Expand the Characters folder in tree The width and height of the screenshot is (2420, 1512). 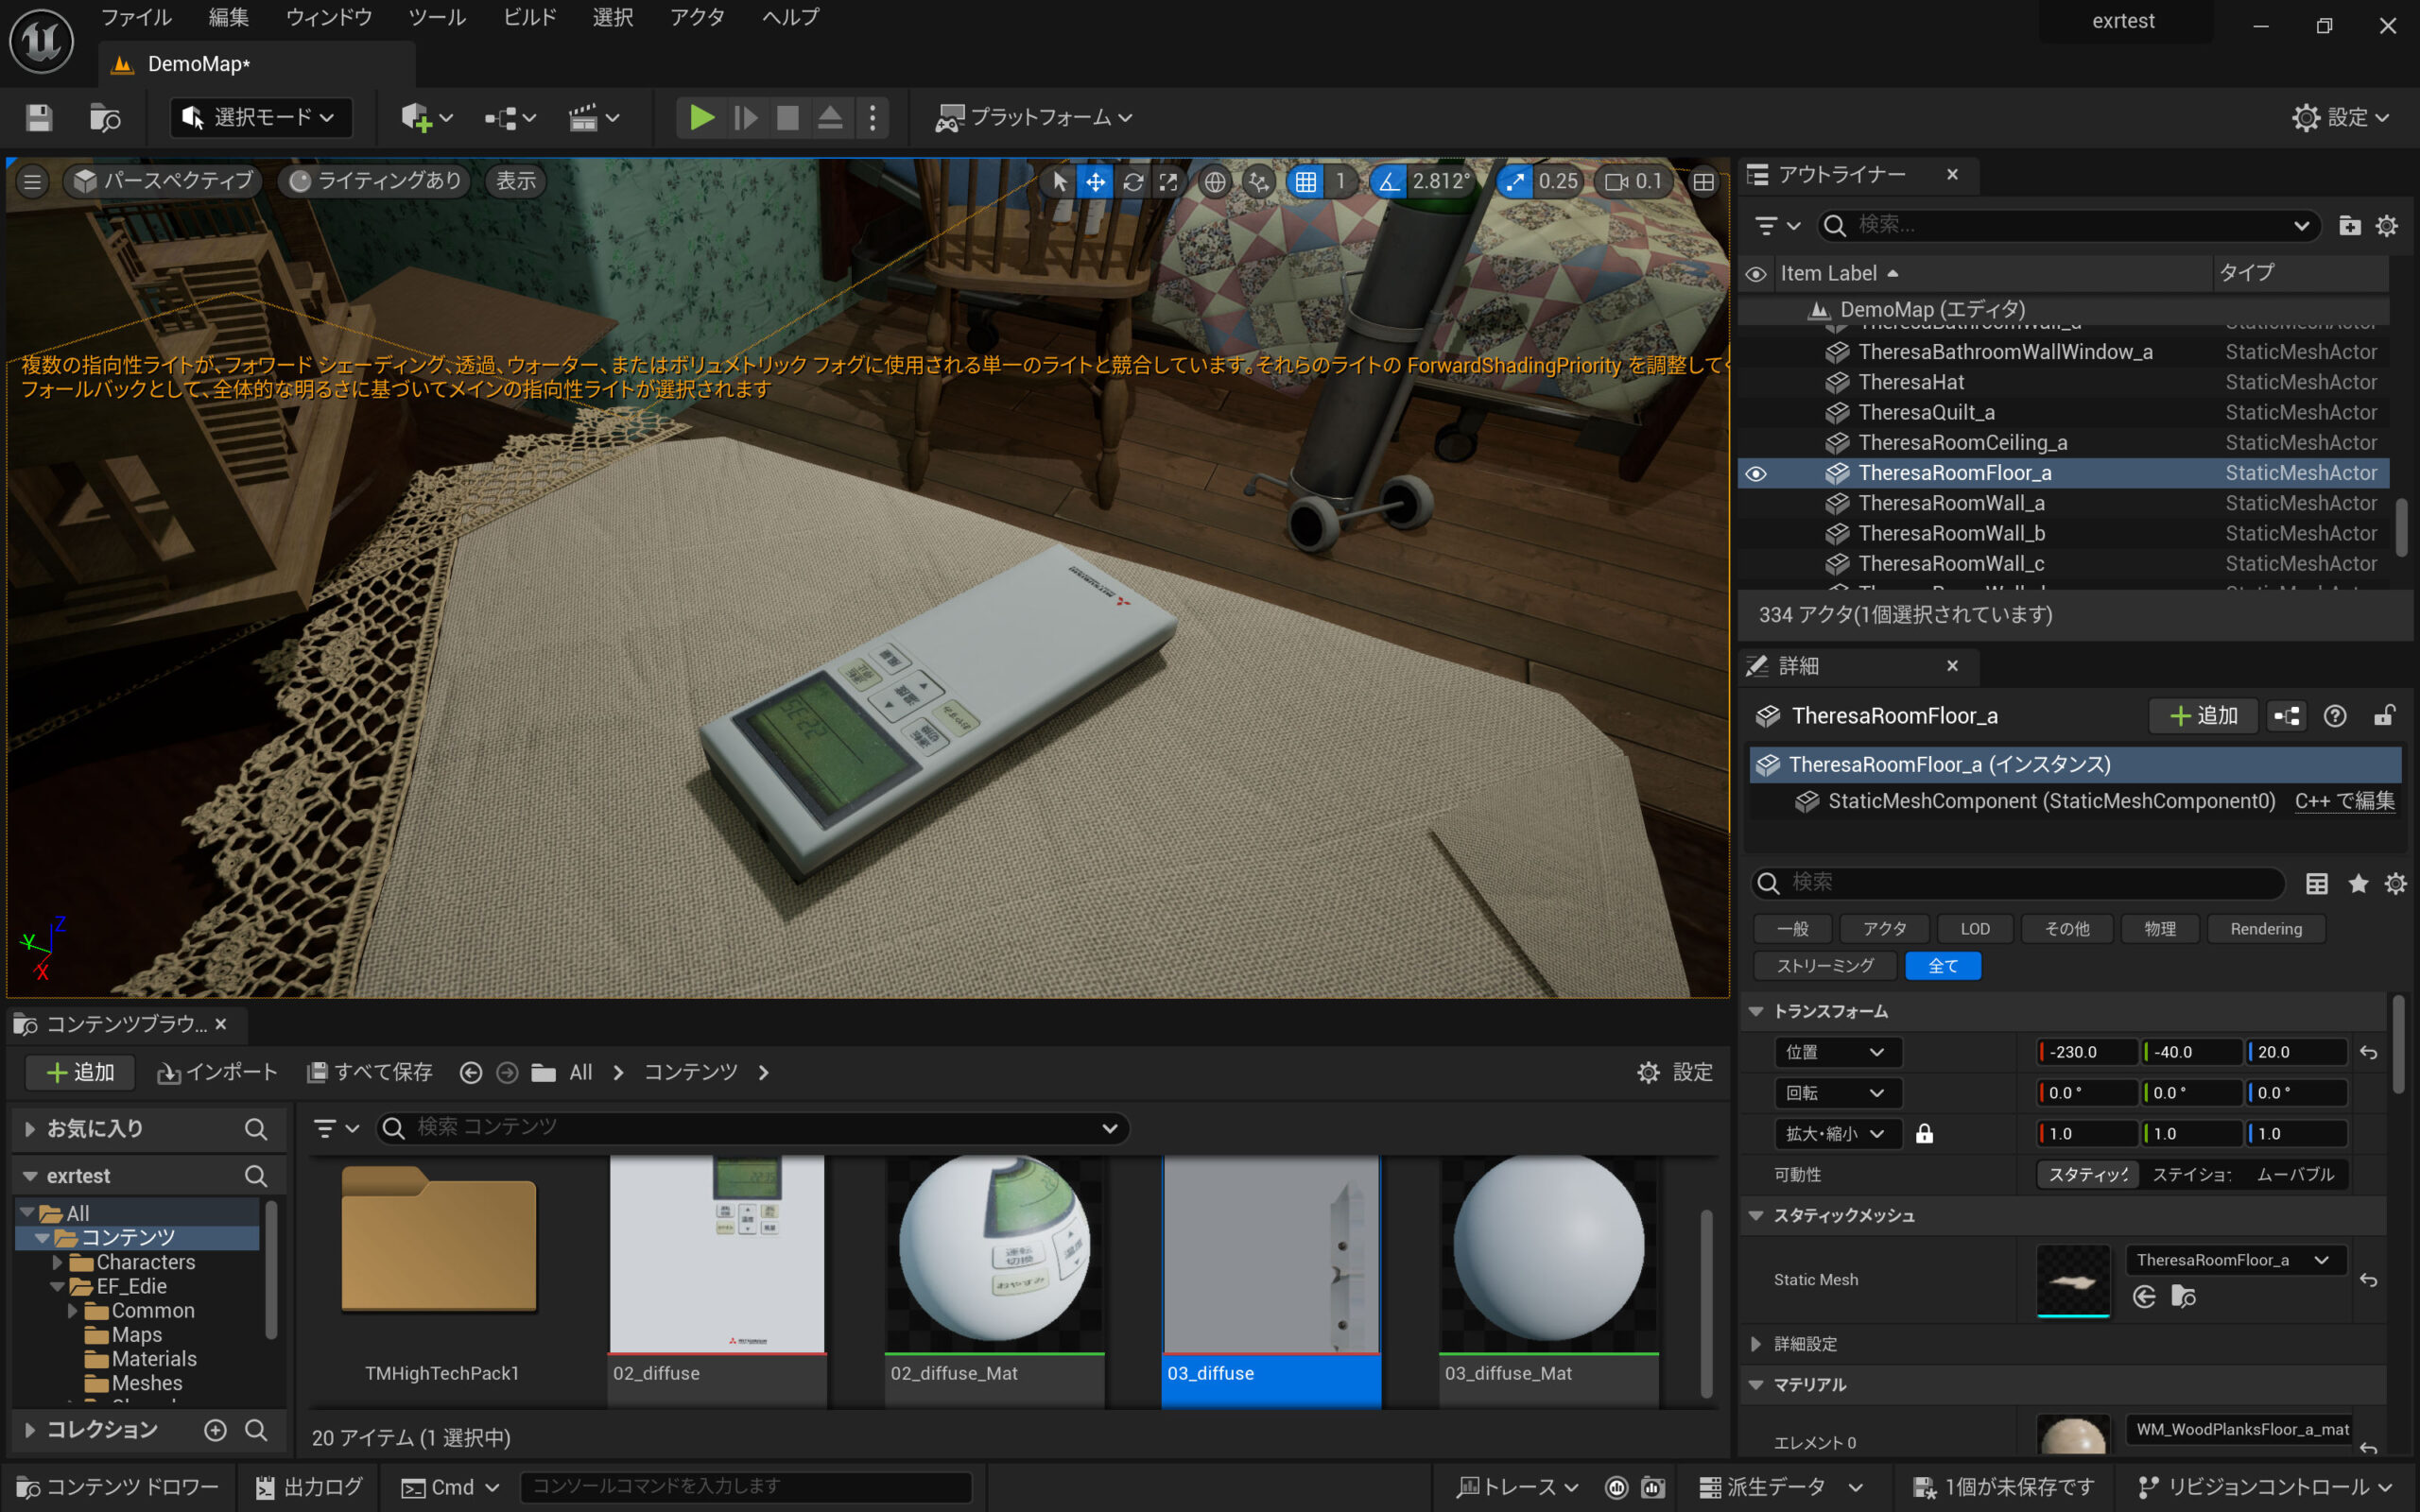tap(57, 1262)
